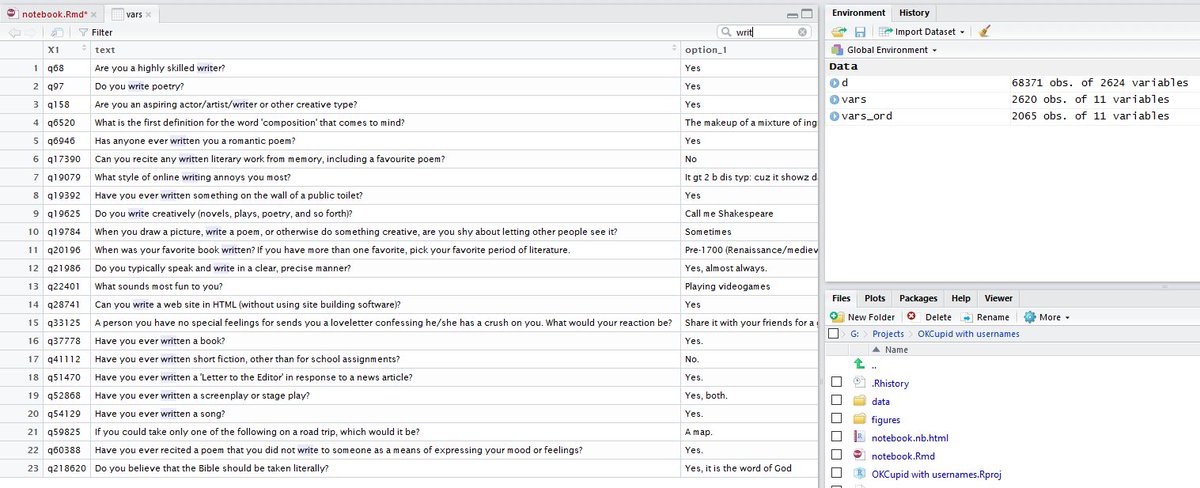Open the .Rhistory file

(890, 383)
